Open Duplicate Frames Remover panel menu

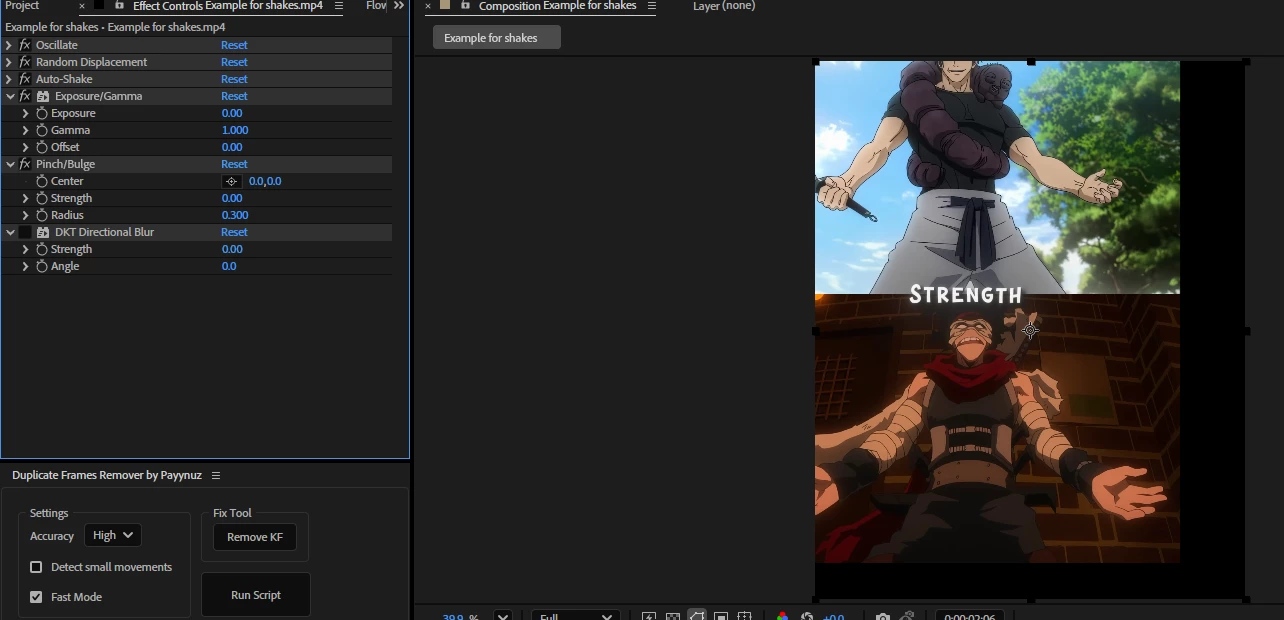[216, 475]
